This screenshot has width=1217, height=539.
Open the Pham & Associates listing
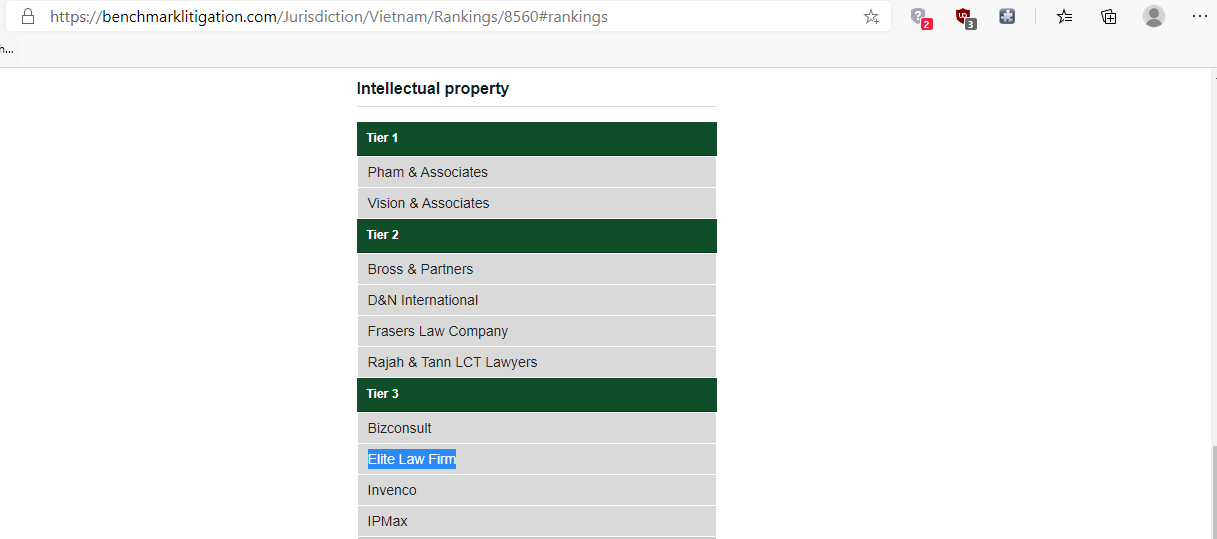(427, 172)
